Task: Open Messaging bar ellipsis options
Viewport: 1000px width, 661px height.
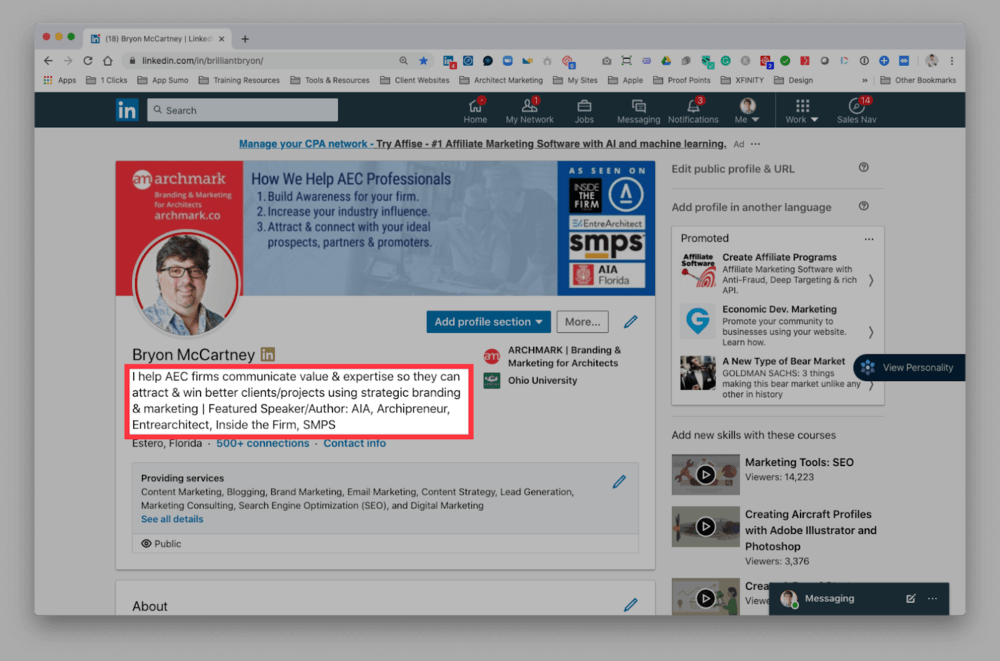Action: click(x=932, y=598)
